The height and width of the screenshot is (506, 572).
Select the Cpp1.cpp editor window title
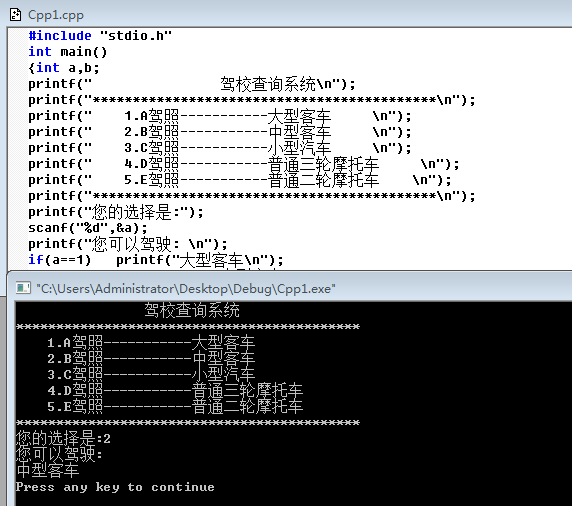[56, 15]
